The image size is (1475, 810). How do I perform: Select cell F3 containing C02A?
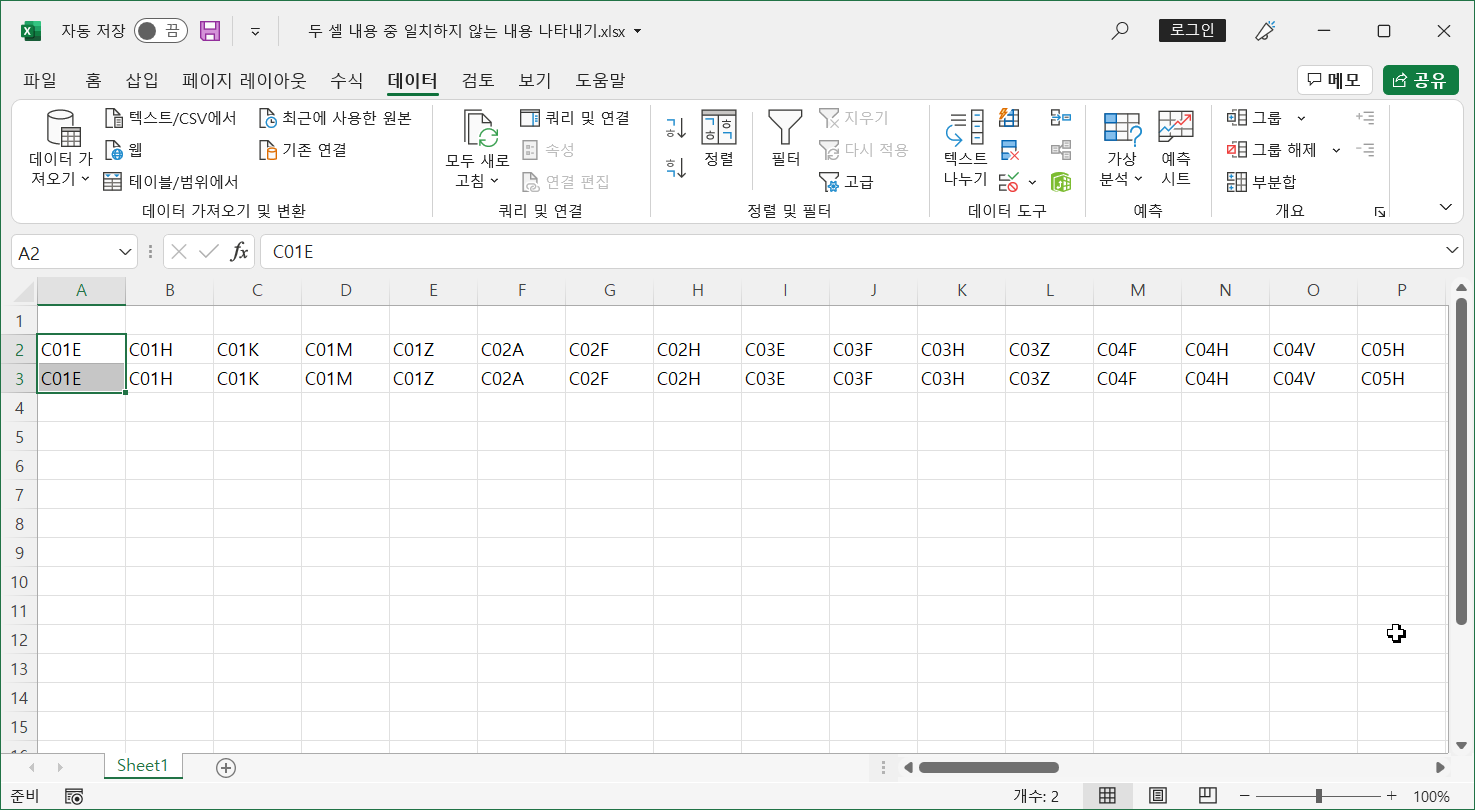522,378
